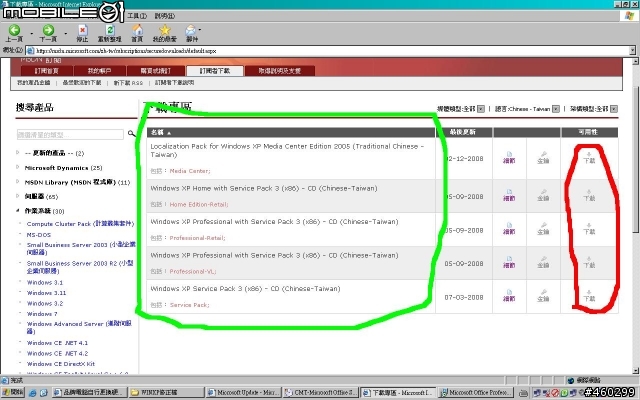Click the Windows CE DirectX Kit link
640x400 pixels.
click(x=60, y=364)
